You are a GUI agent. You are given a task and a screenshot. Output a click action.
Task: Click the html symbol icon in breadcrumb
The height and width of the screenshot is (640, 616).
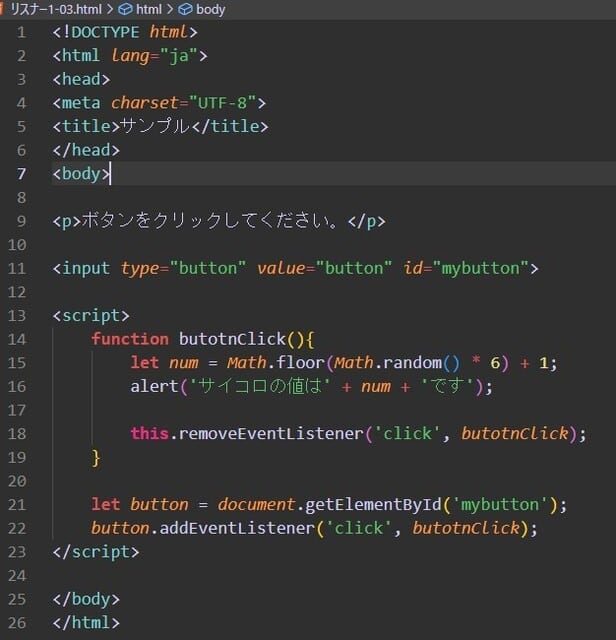pyautogui.click(x=125, y=9)
